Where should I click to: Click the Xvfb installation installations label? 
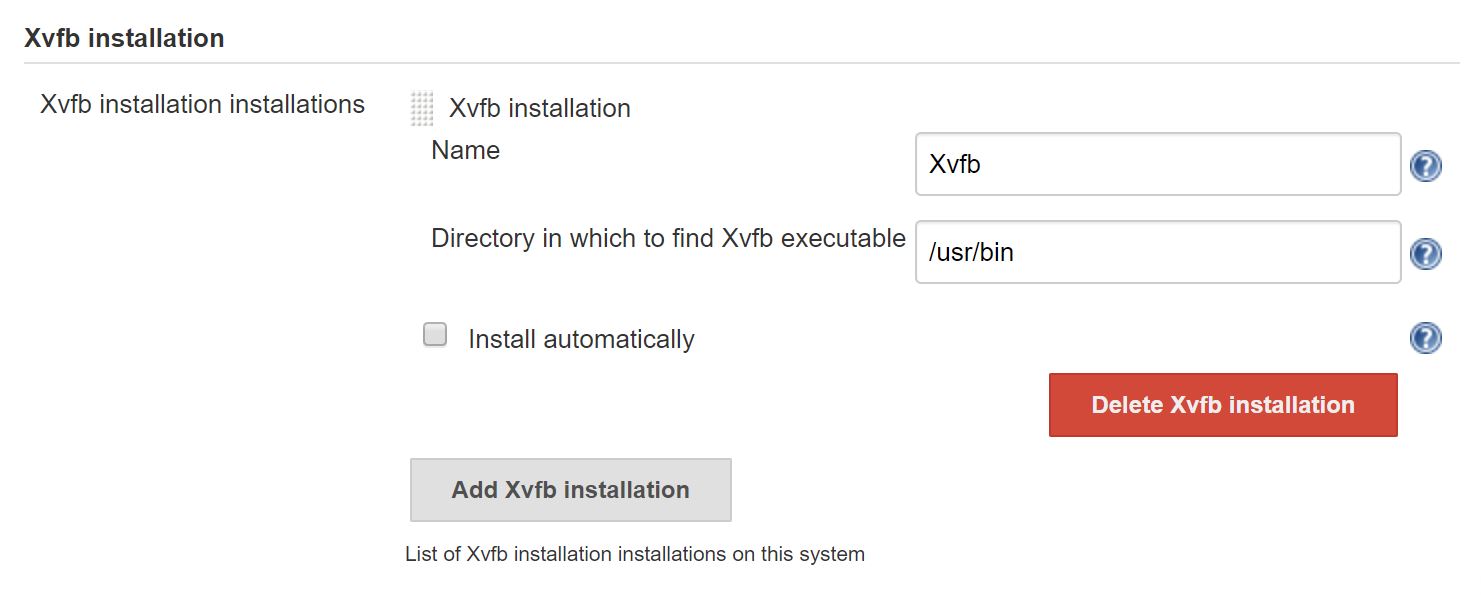click(x=202, y=104)
